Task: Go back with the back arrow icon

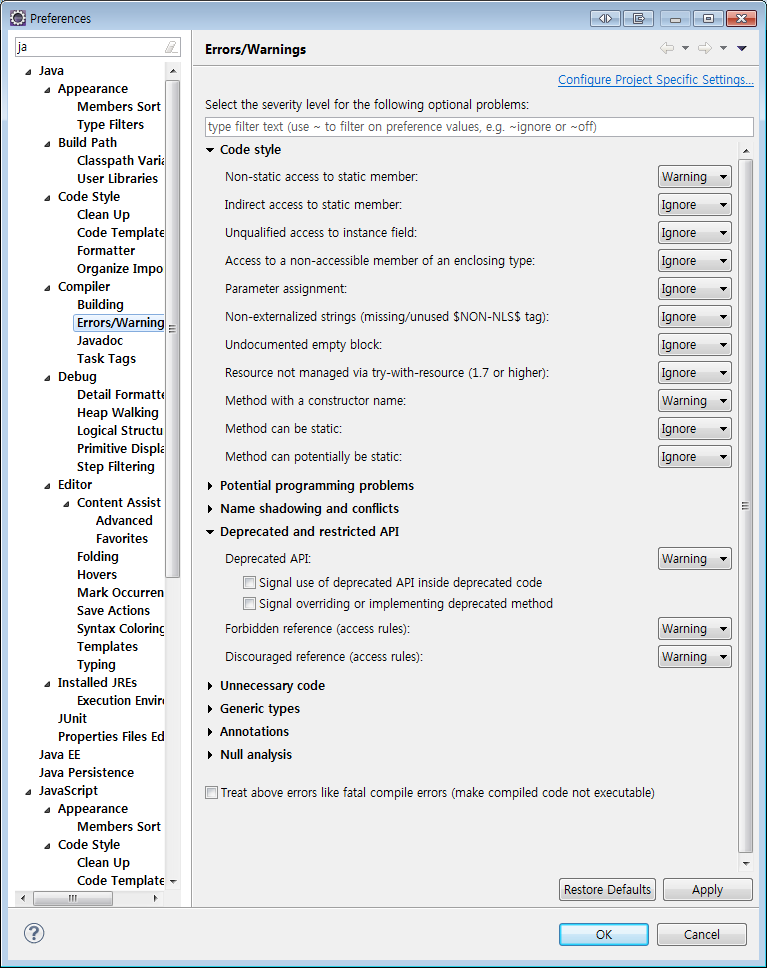Action: pyautogui.click(x=666, y=48)
